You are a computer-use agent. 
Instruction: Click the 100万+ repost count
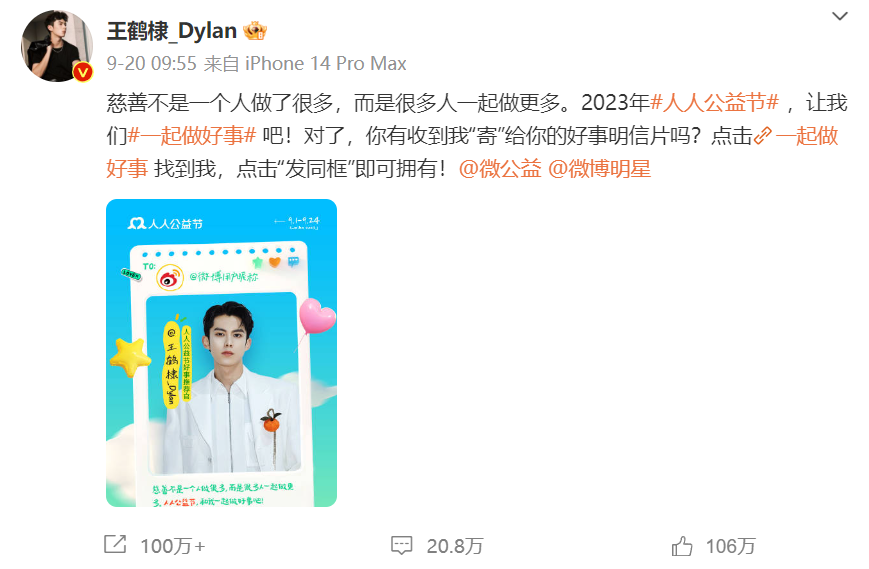pos(172,546)
